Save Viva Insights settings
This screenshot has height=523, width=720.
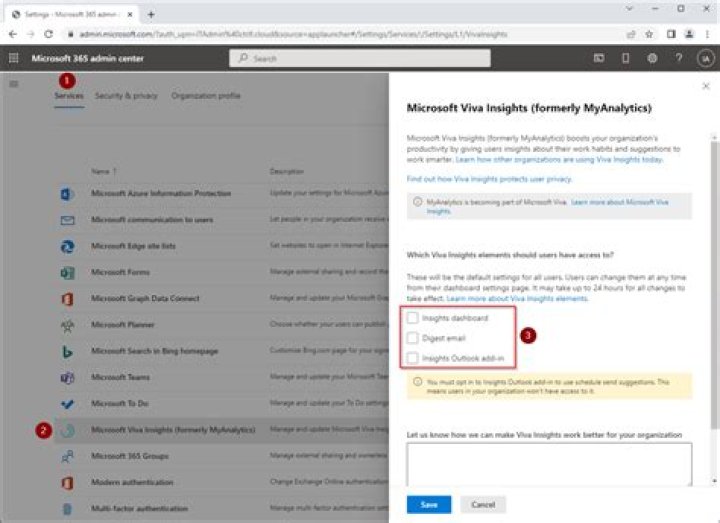pos(429,505)
